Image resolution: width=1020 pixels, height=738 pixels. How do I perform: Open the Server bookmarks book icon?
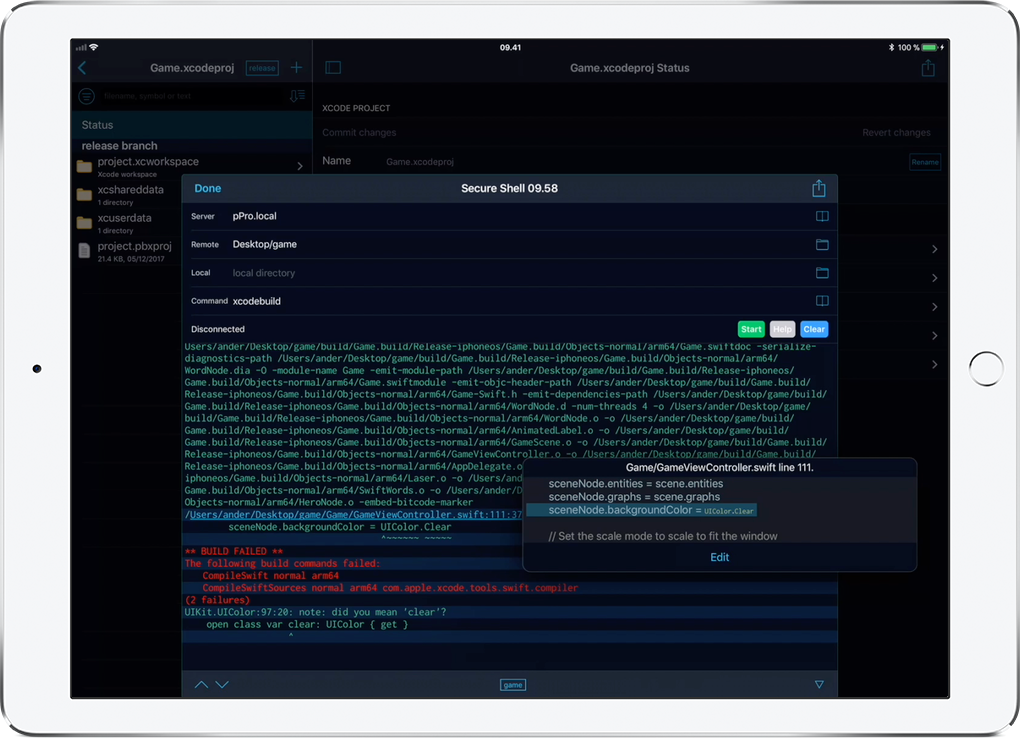822,216
